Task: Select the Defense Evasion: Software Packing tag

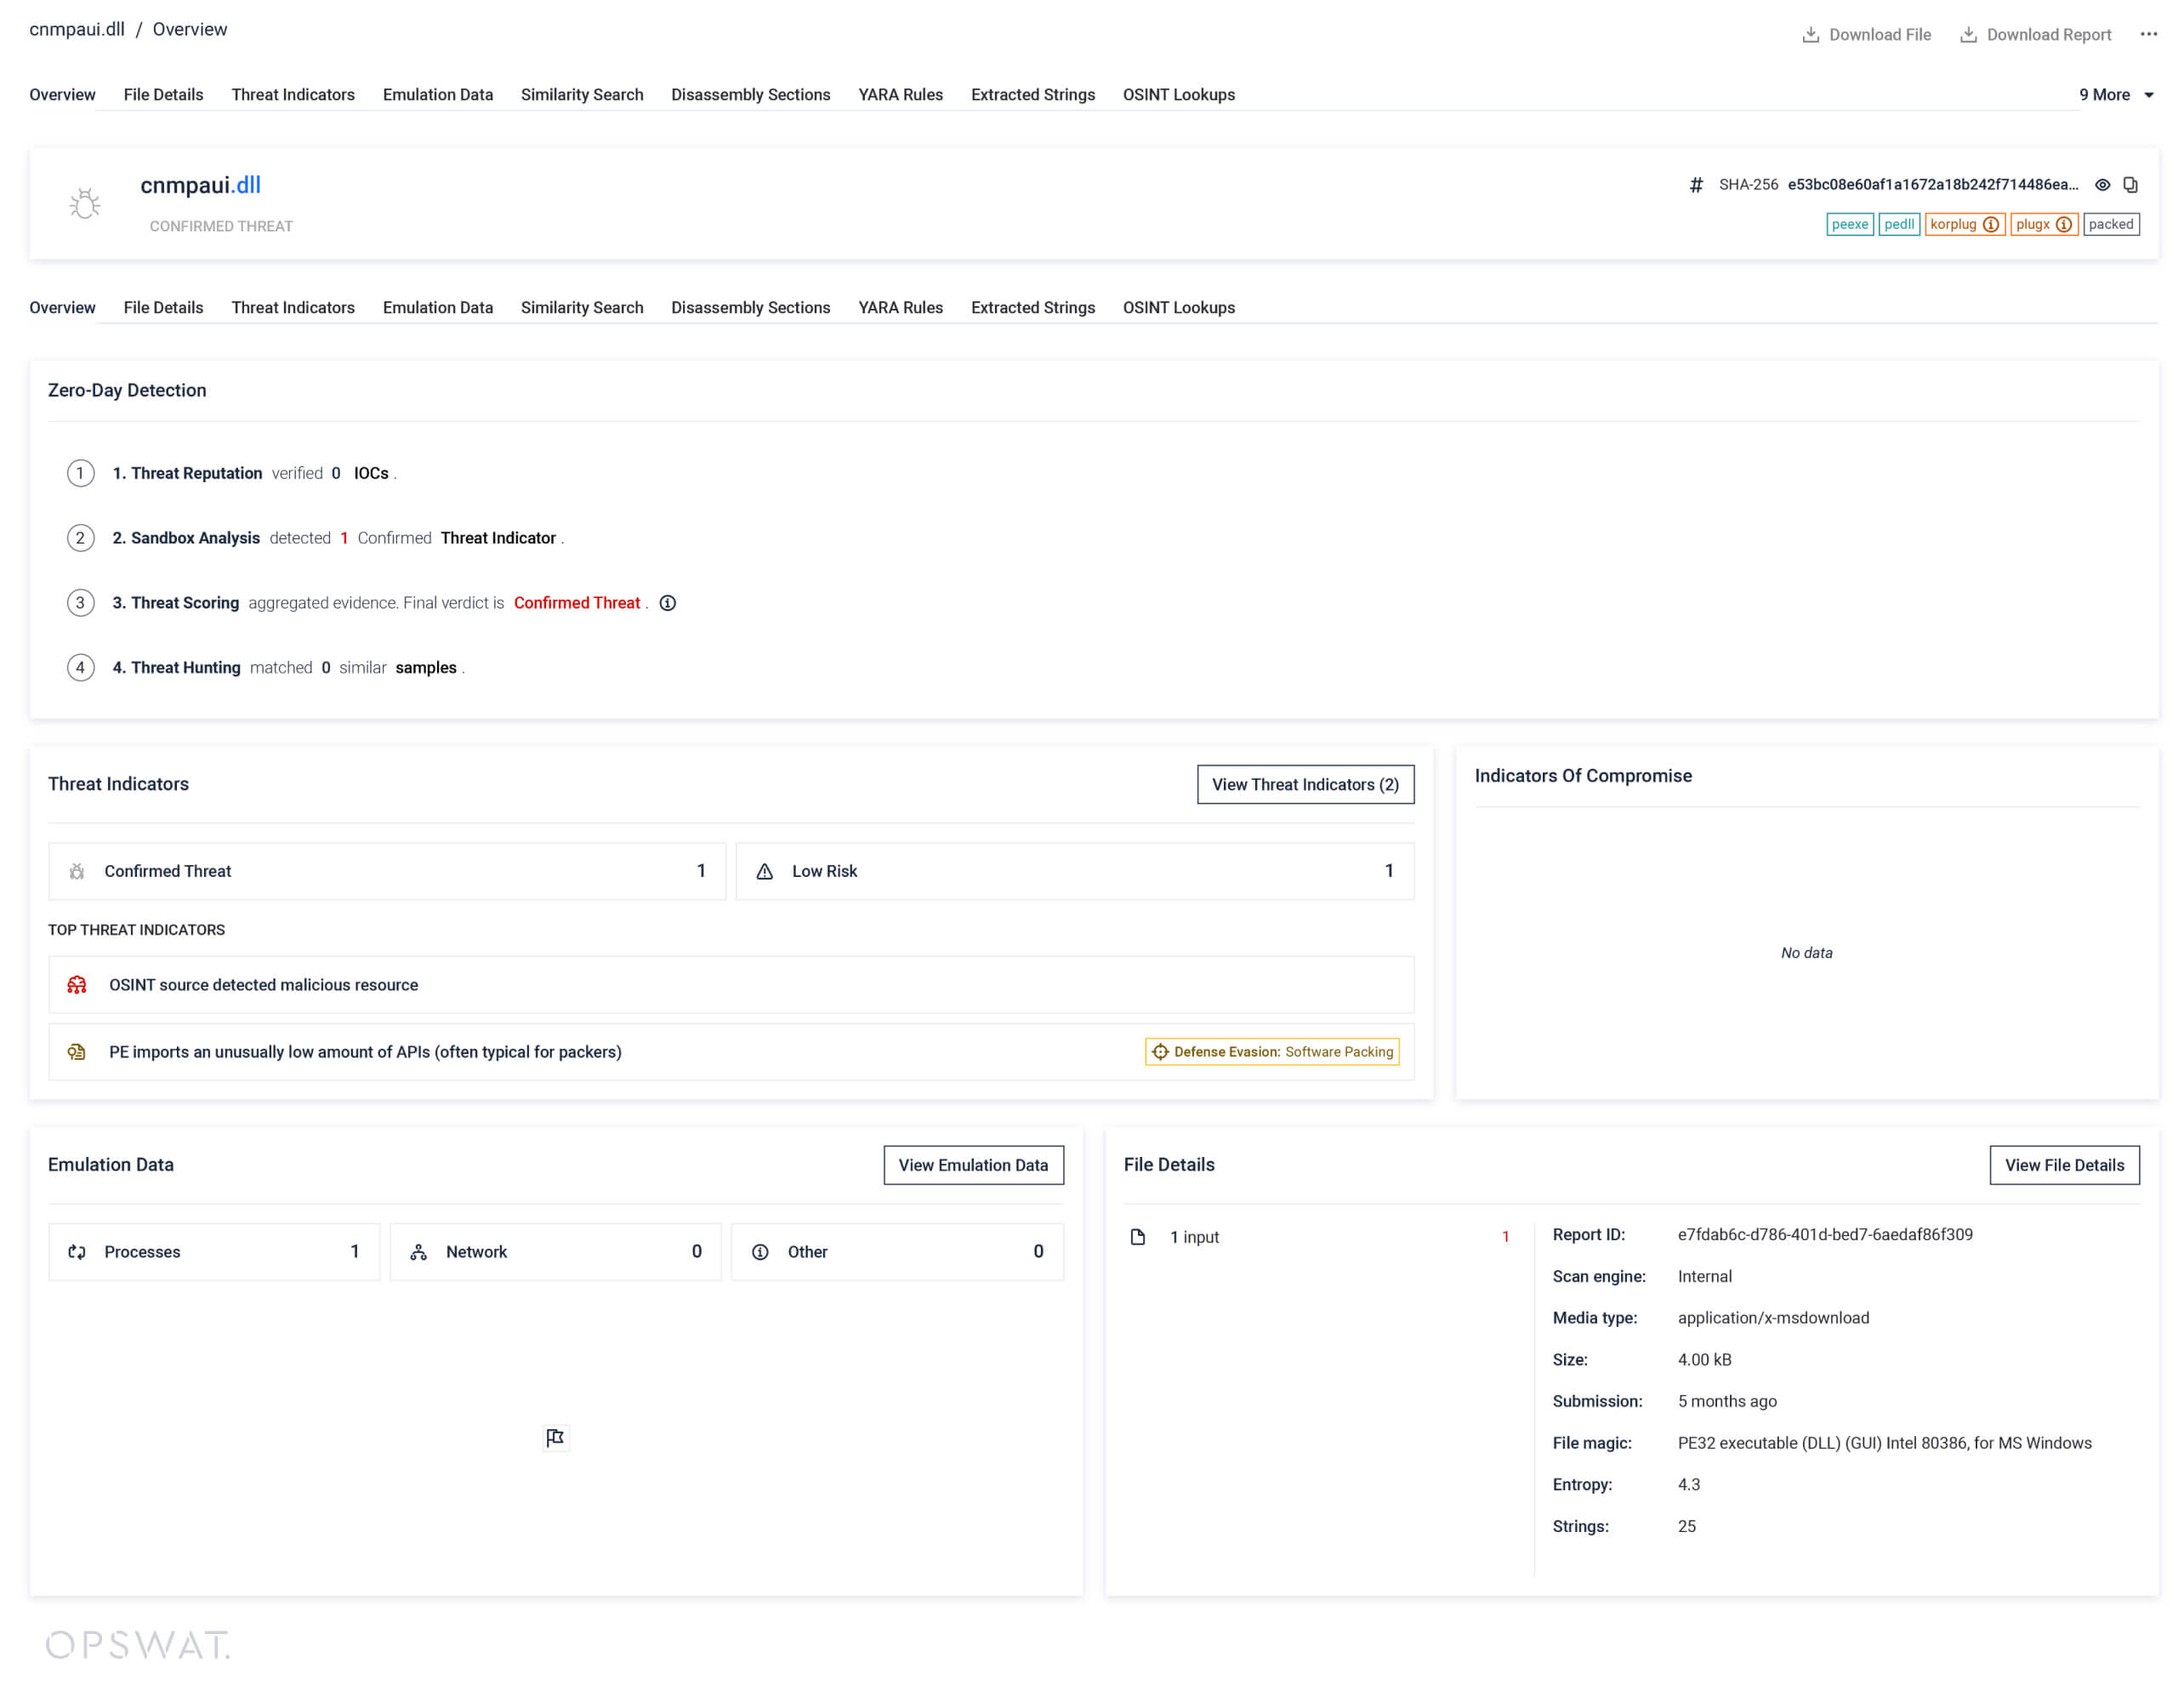Action: [1272, 1052]
